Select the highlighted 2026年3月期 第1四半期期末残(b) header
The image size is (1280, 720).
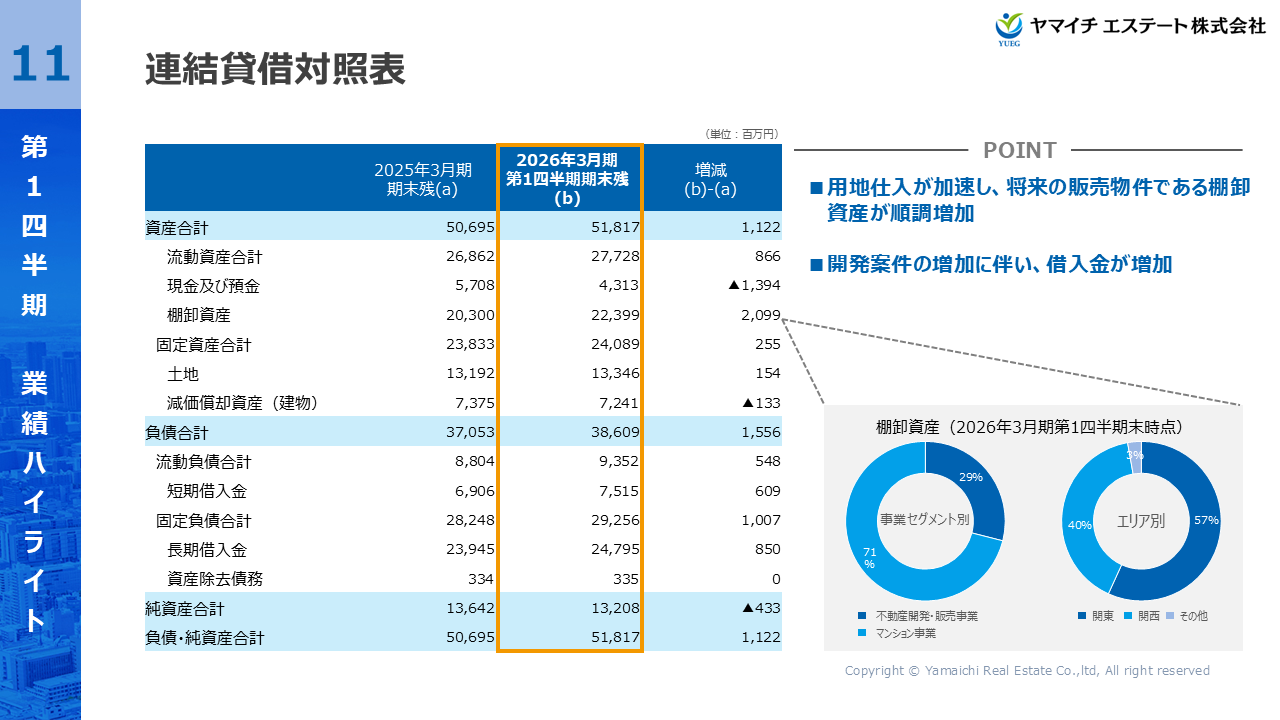tap(568, 178)
